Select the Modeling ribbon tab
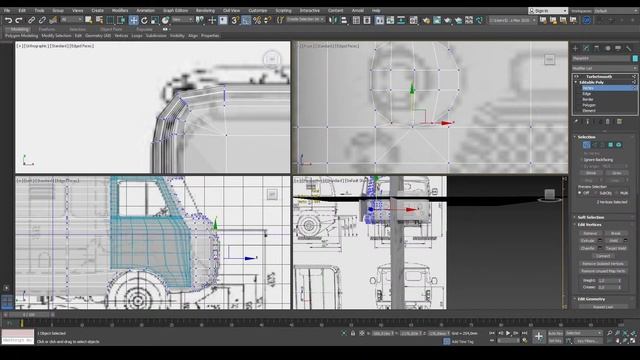This screenshot has width=640, height=360. 19,29
